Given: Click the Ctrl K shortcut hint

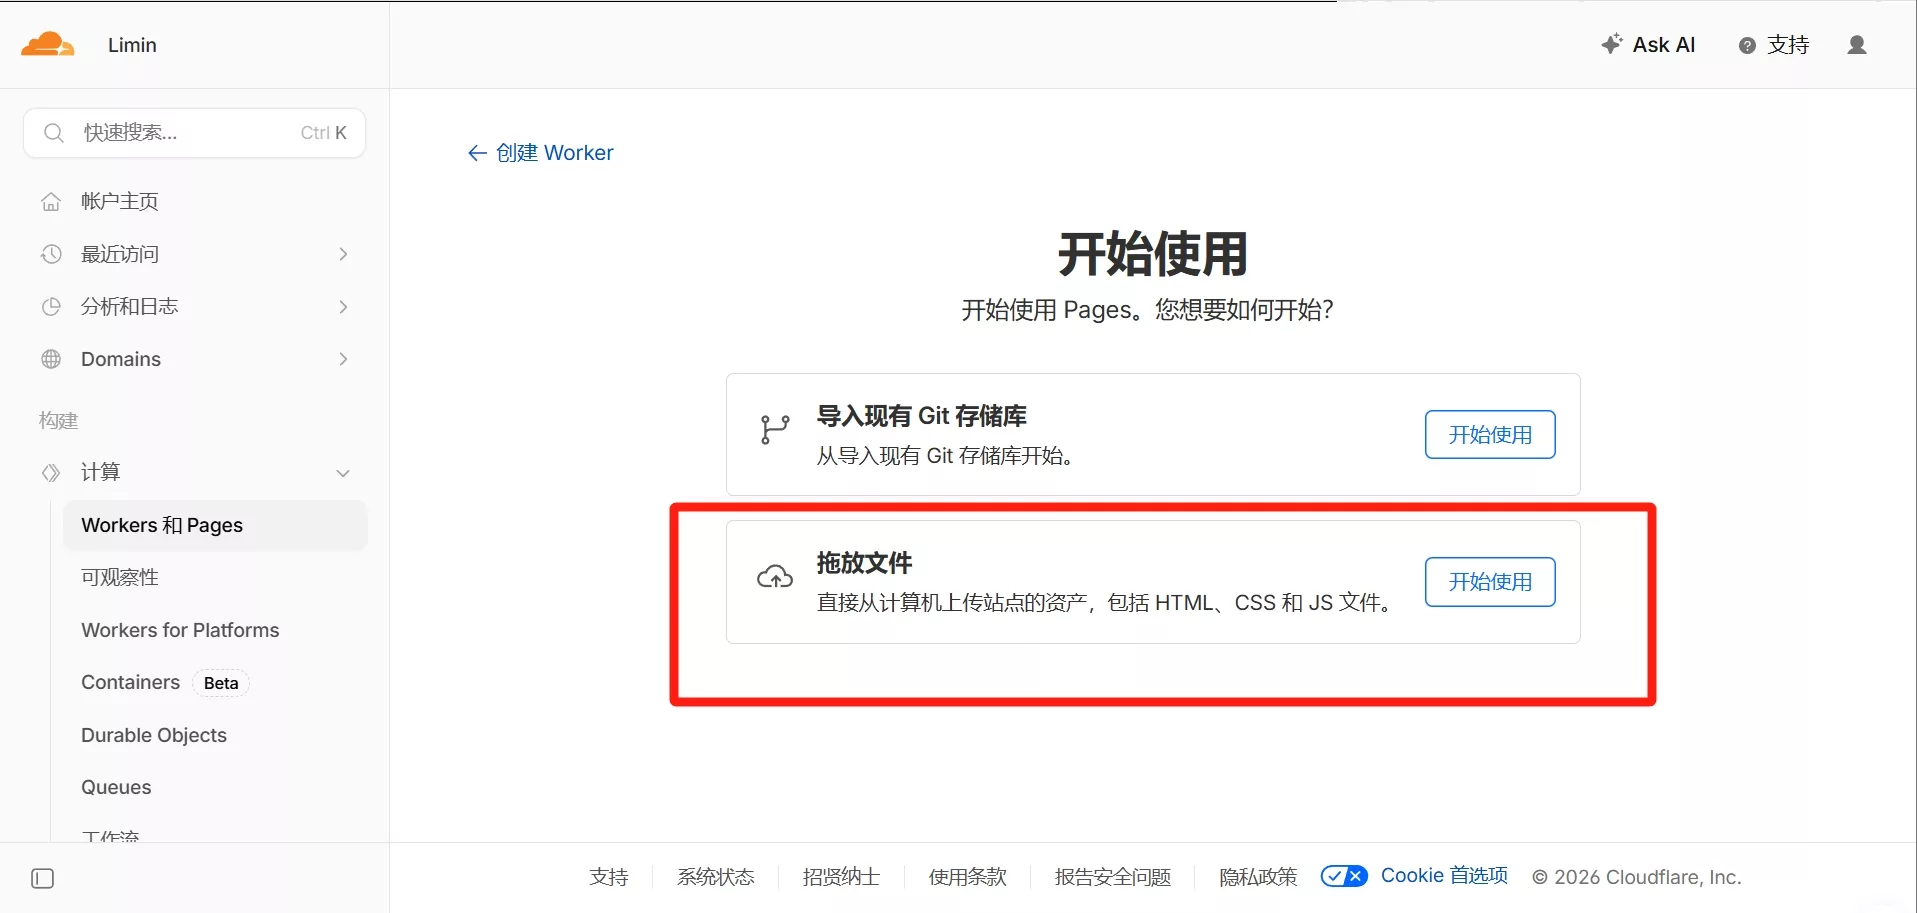Looking at the screenshot, I should (324, 133).
